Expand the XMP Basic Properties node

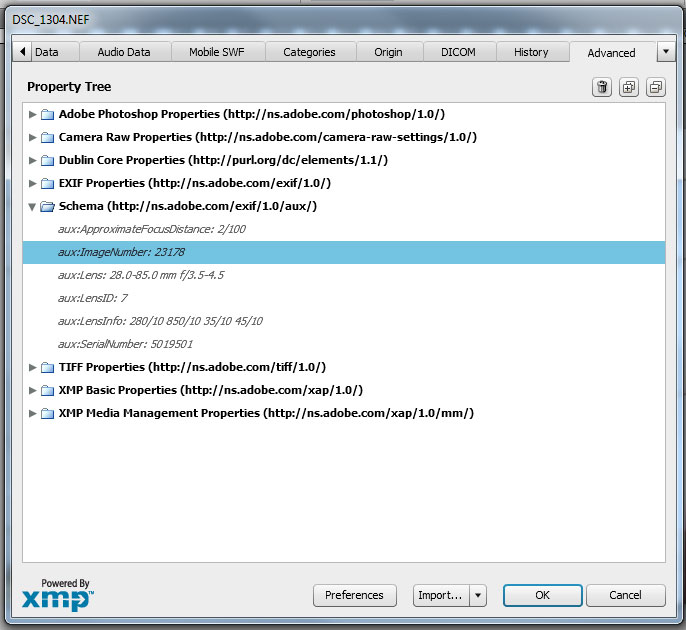[x=33, y=391]
